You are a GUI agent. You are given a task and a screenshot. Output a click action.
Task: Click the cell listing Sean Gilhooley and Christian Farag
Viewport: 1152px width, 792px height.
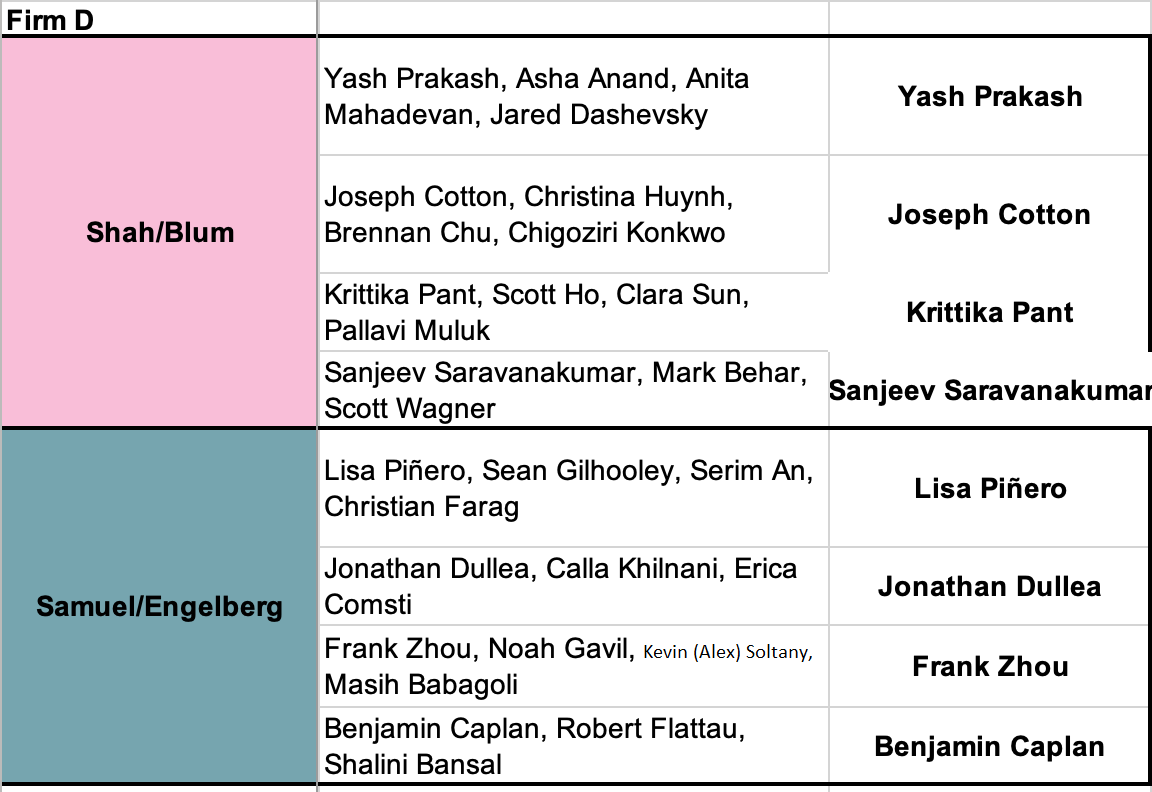572,488
